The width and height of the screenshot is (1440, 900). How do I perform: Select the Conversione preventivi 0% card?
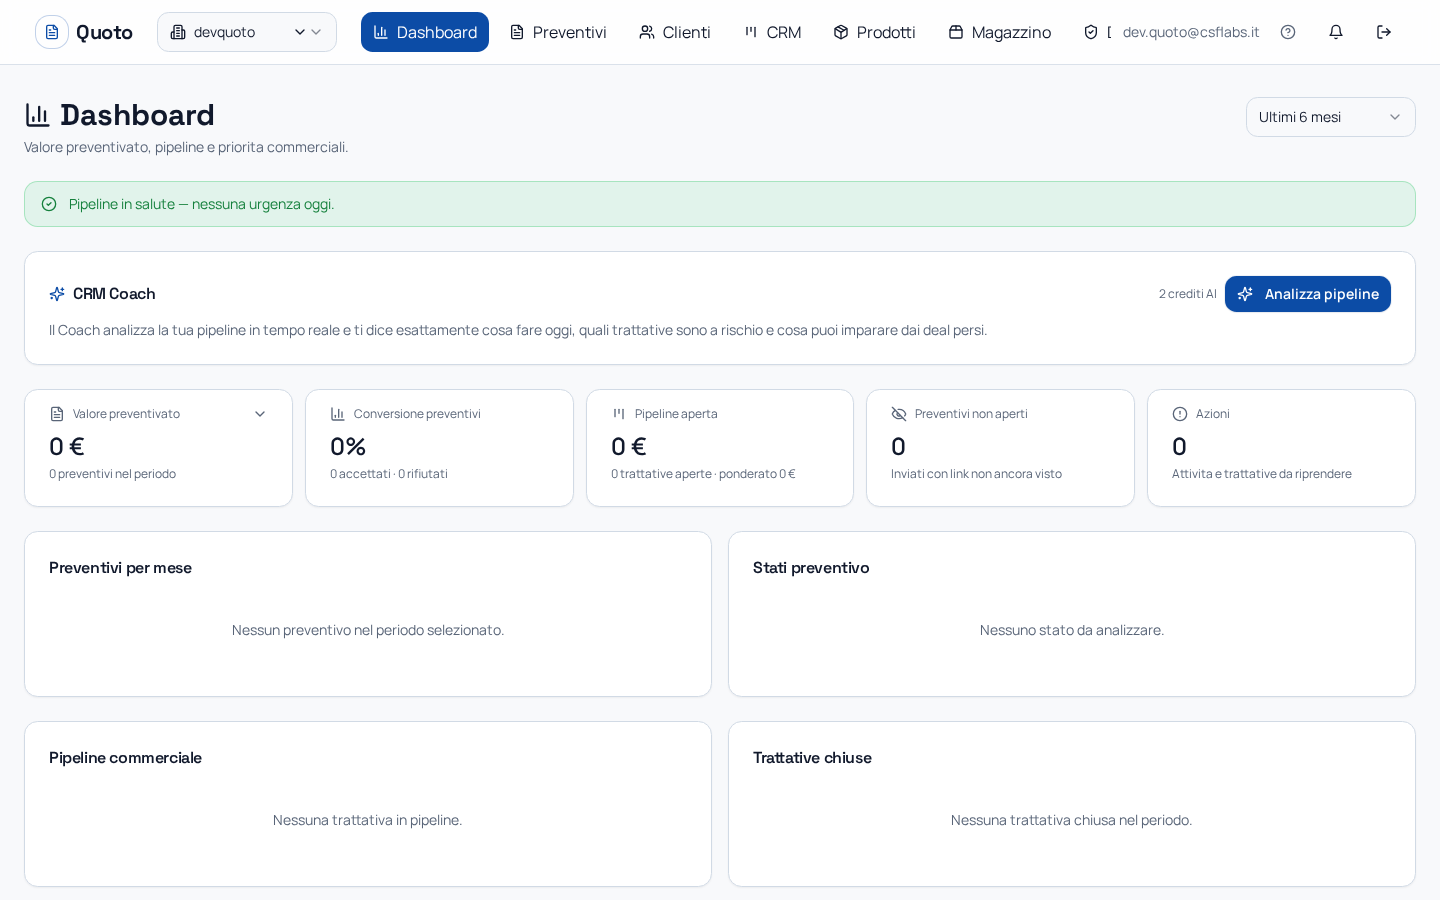coord(439,448)
